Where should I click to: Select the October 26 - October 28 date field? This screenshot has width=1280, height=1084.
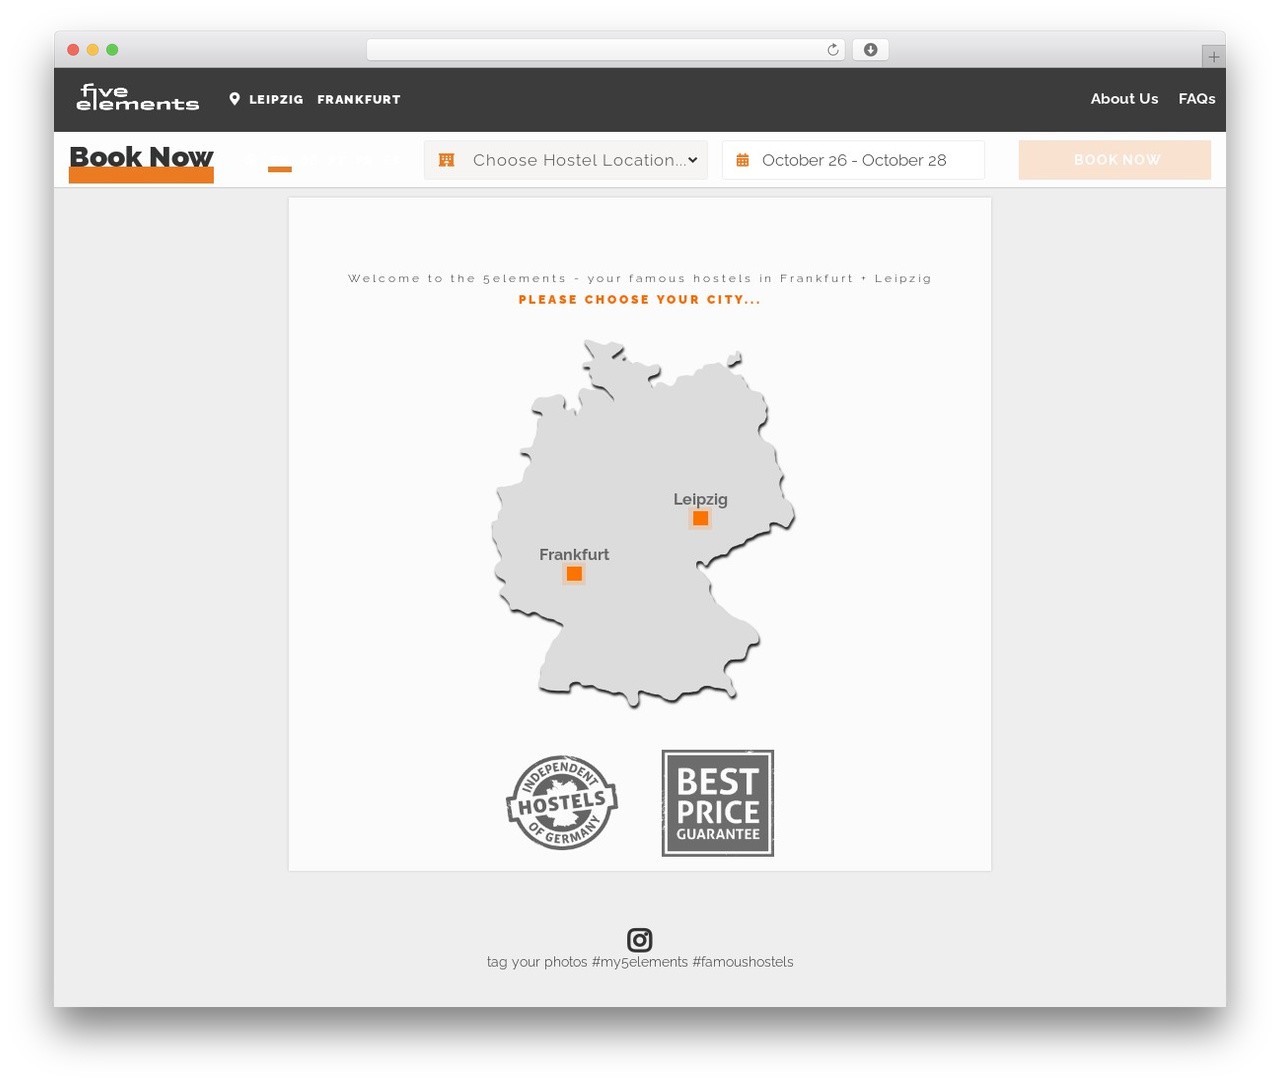853,160
